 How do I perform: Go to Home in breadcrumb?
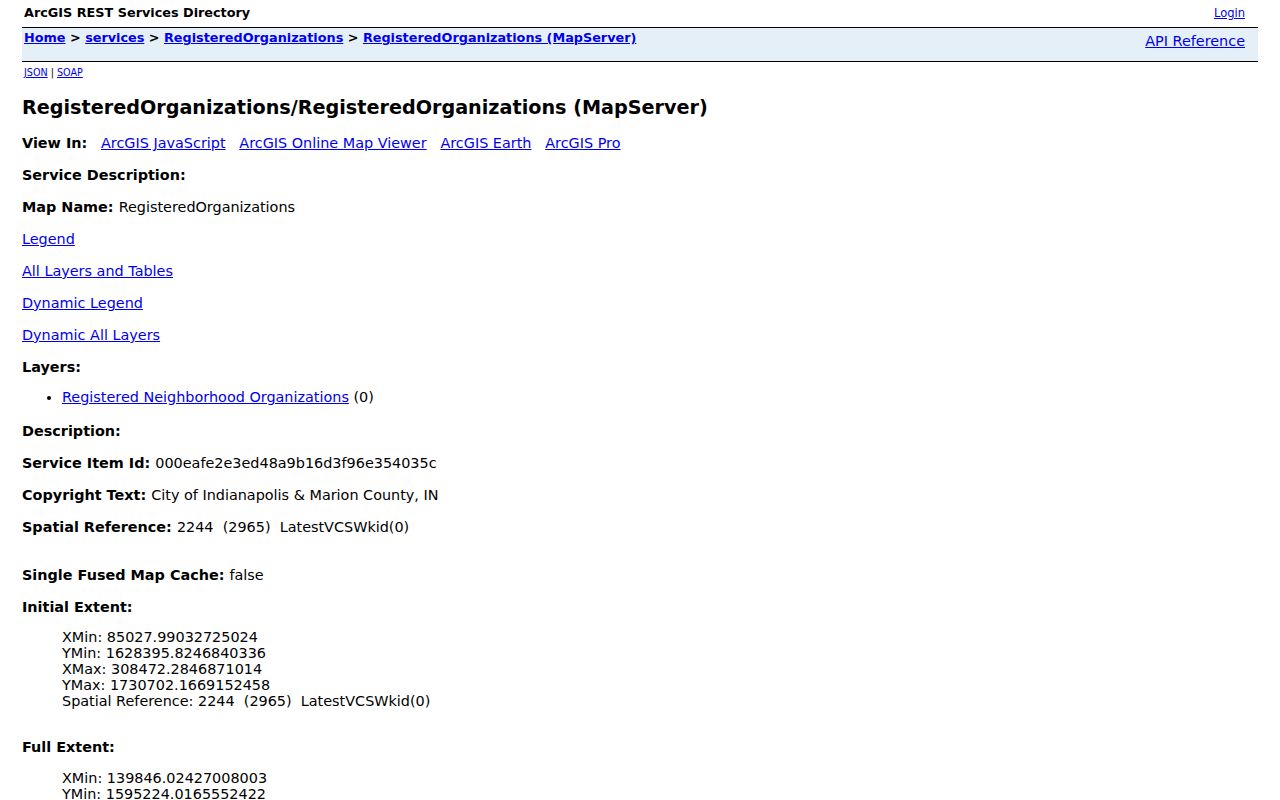(x=44, y=38)
